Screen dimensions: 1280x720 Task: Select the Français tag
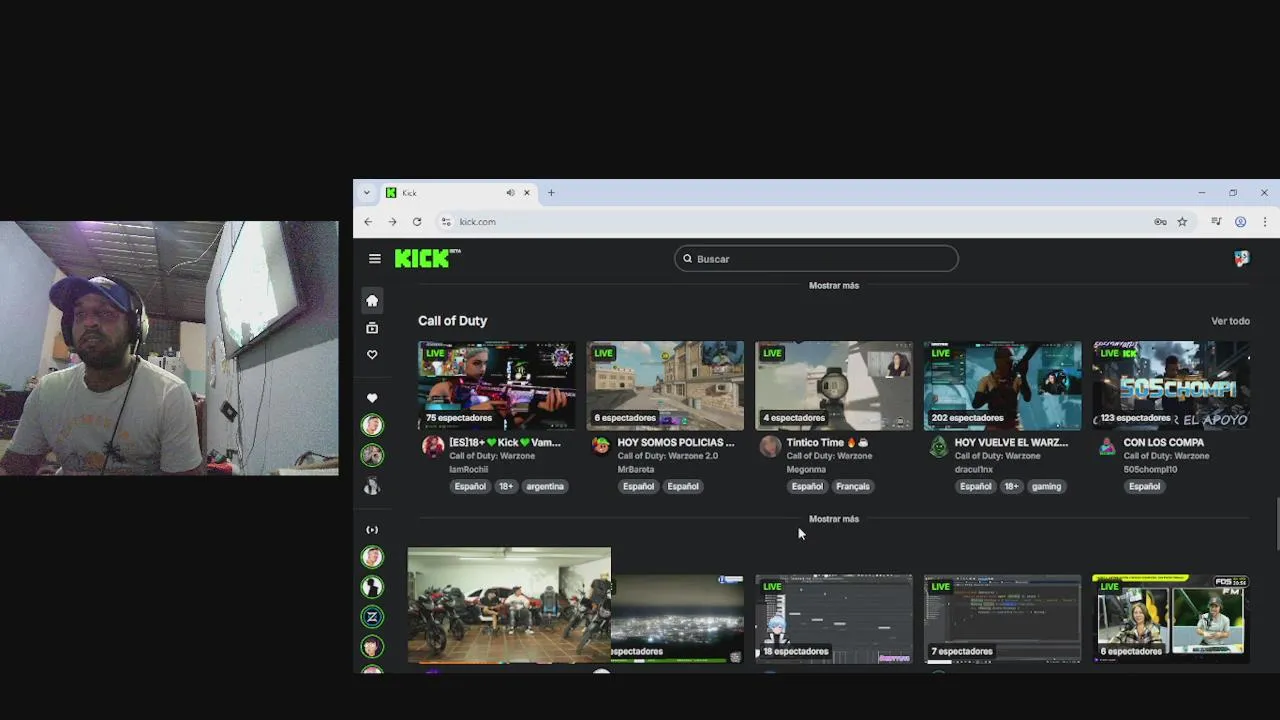[853, 487]
